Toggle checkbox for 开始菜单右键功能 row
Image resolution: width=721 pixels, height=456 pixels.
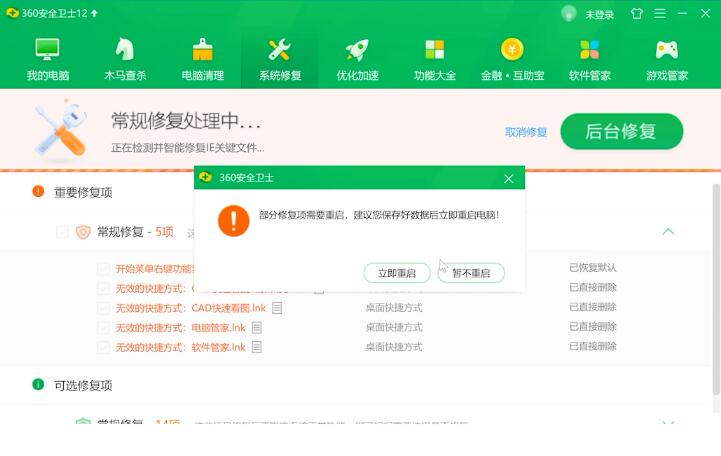[103, 268]
